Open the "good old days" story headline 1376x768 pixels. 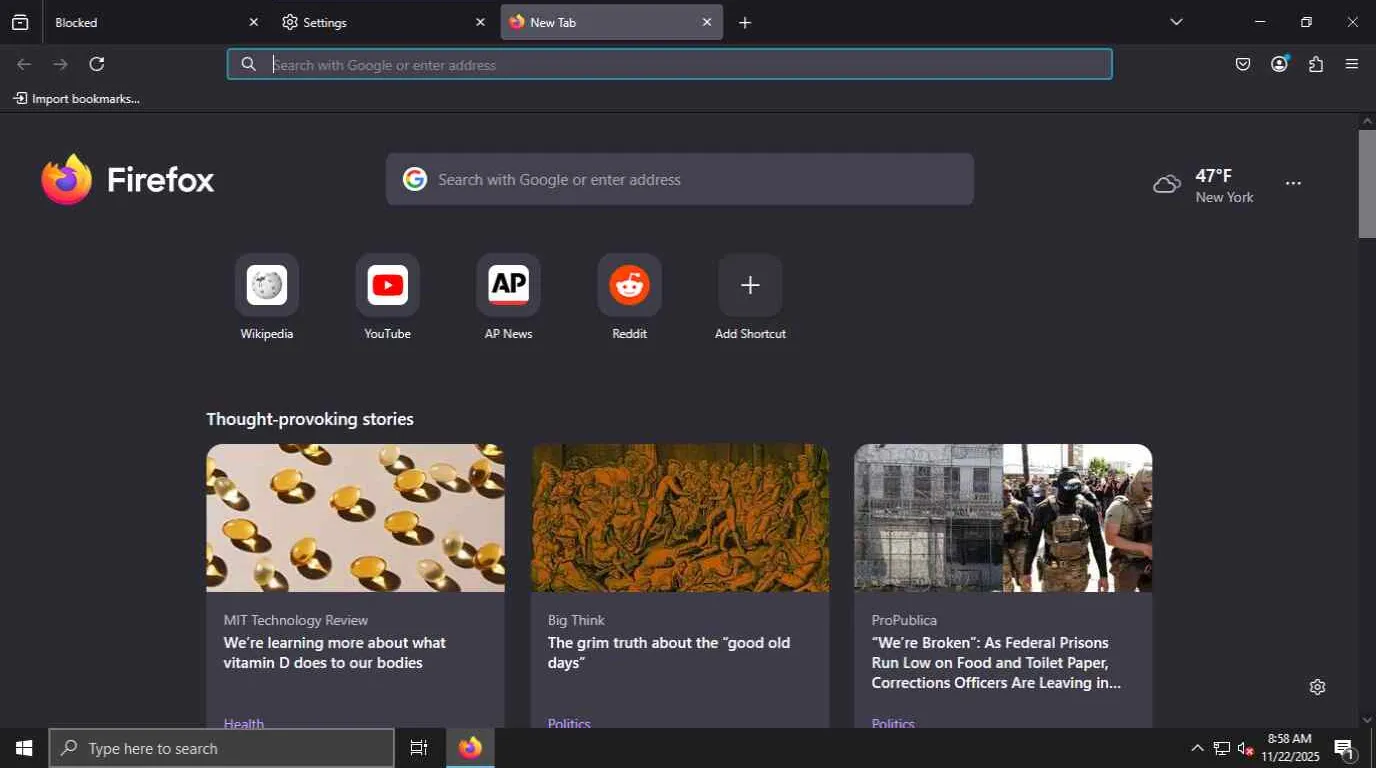(669, 653)
